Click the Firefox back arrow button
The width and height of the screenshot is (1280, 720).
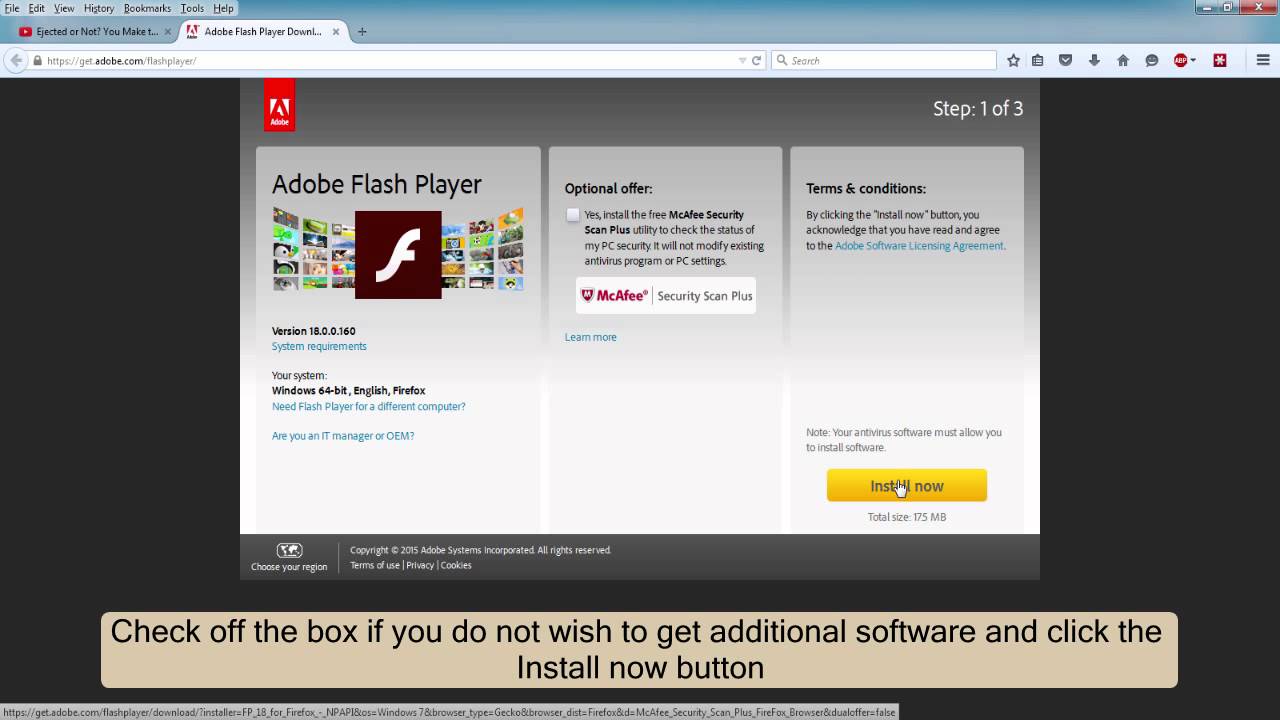click(x=16, y=60)
